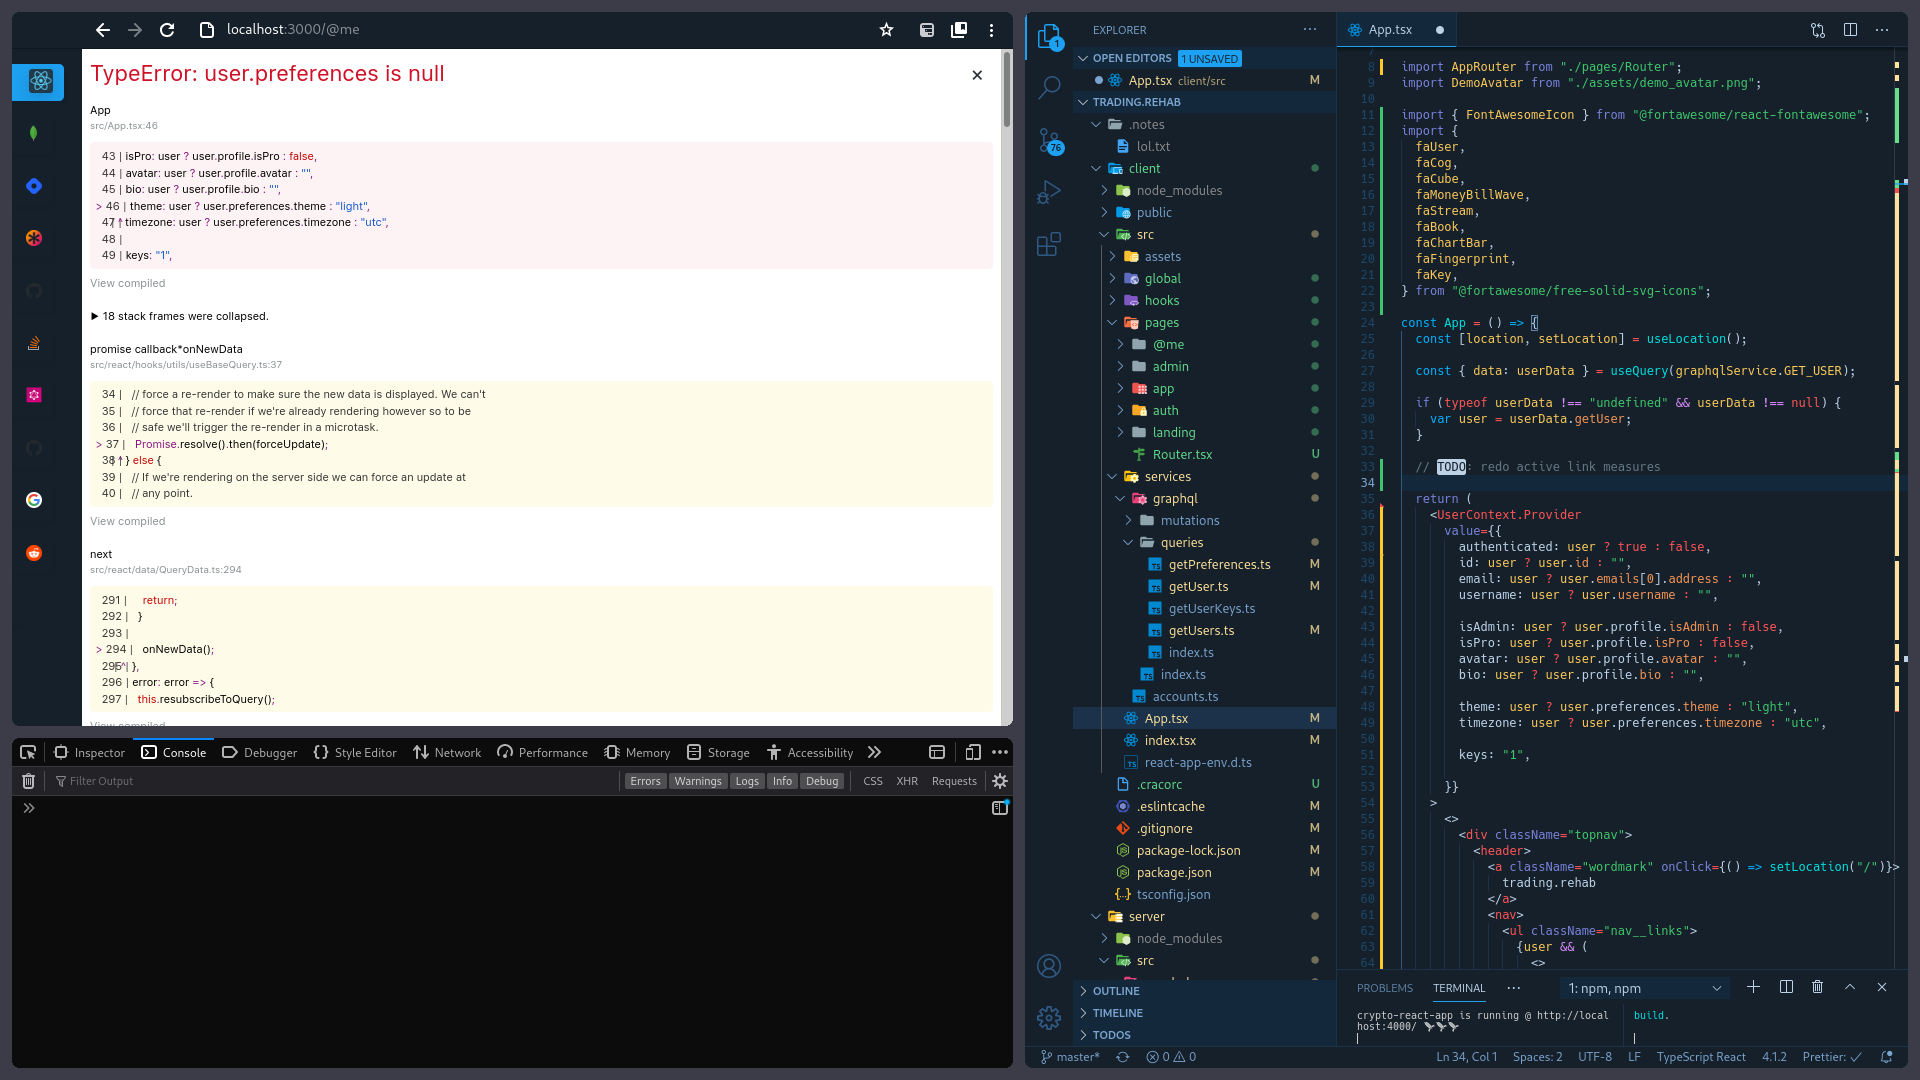Synchronize changes icon in status bar
Viewport: 1920px width, 1080px height.
[x=1123, y=1057]
